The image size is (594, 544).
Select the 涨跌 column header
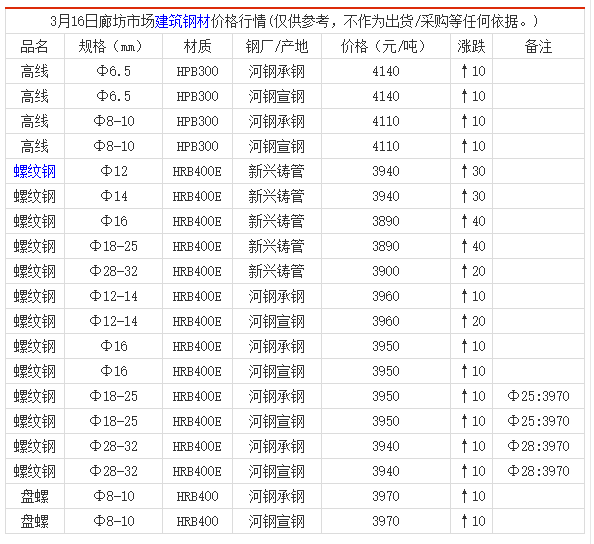[471, 46]
